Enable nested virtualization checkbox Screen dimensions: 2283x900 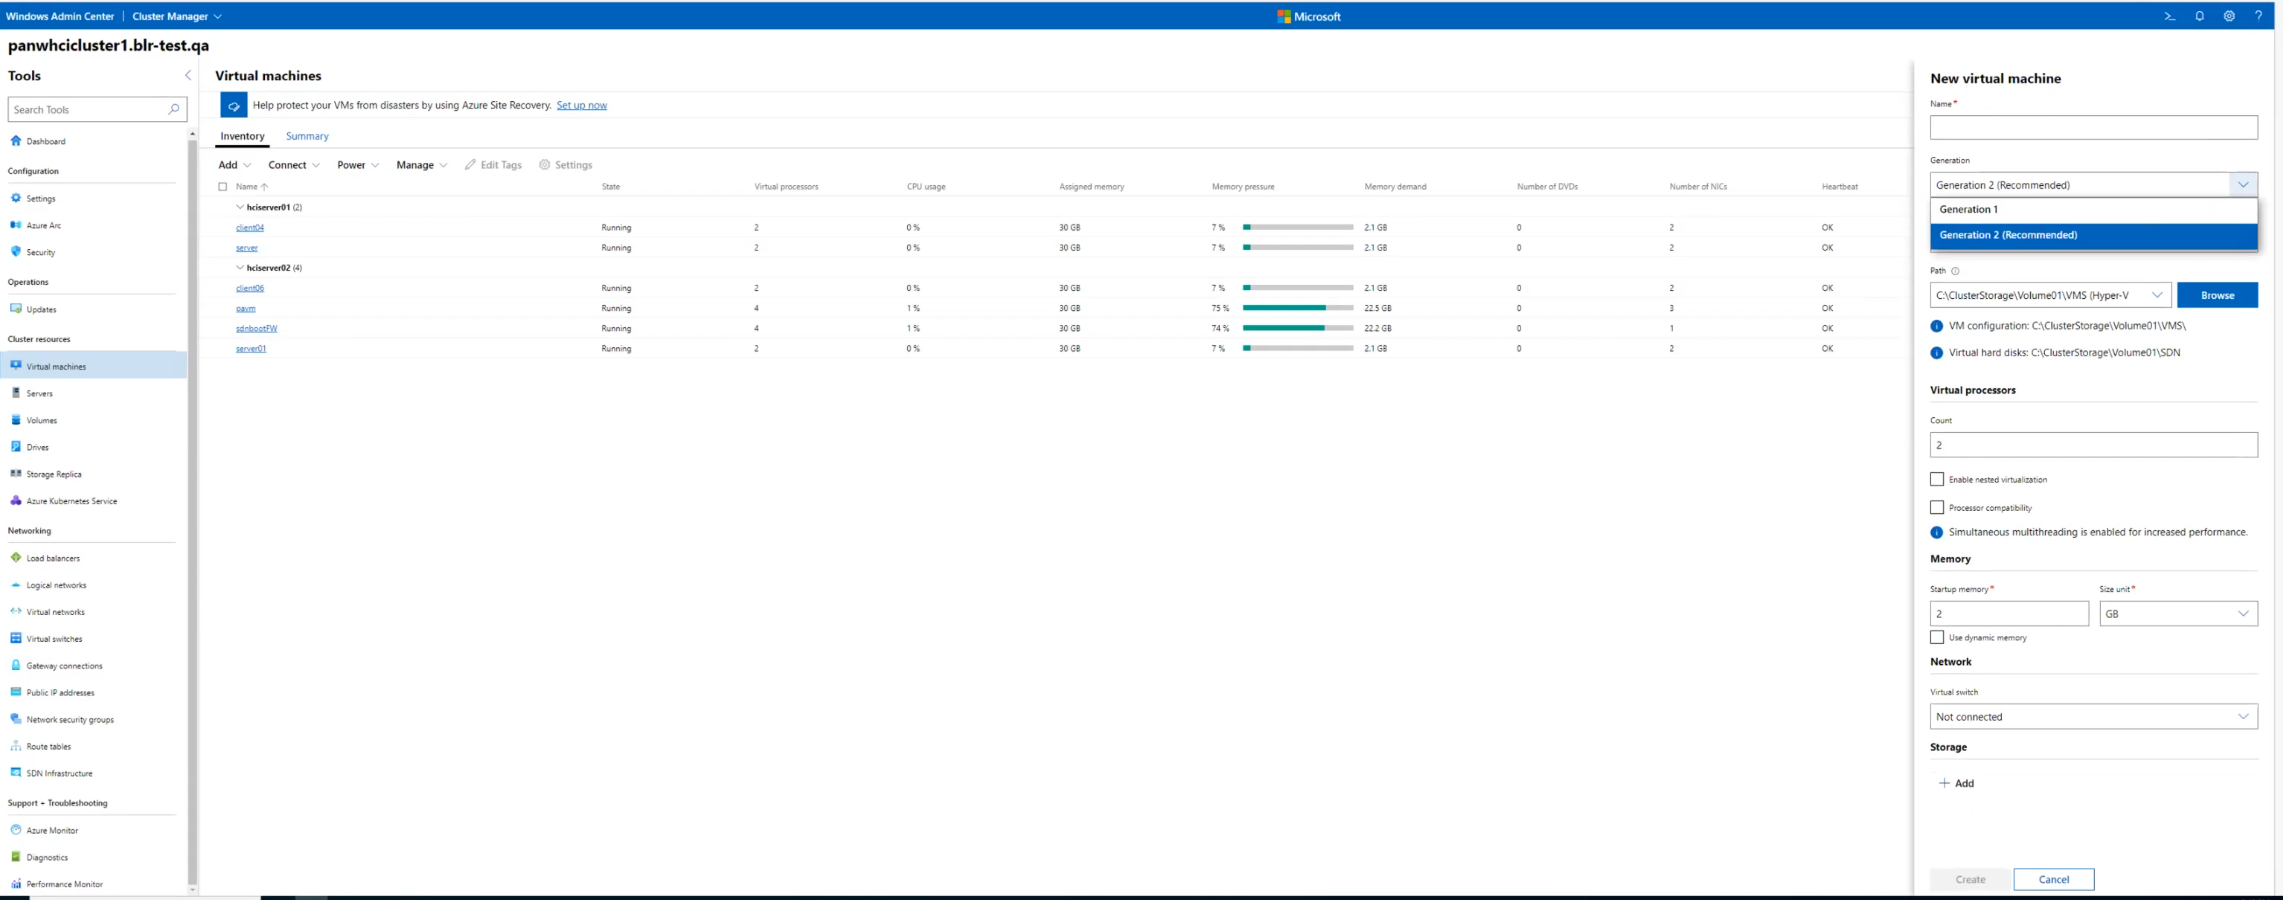(1937, 479)
